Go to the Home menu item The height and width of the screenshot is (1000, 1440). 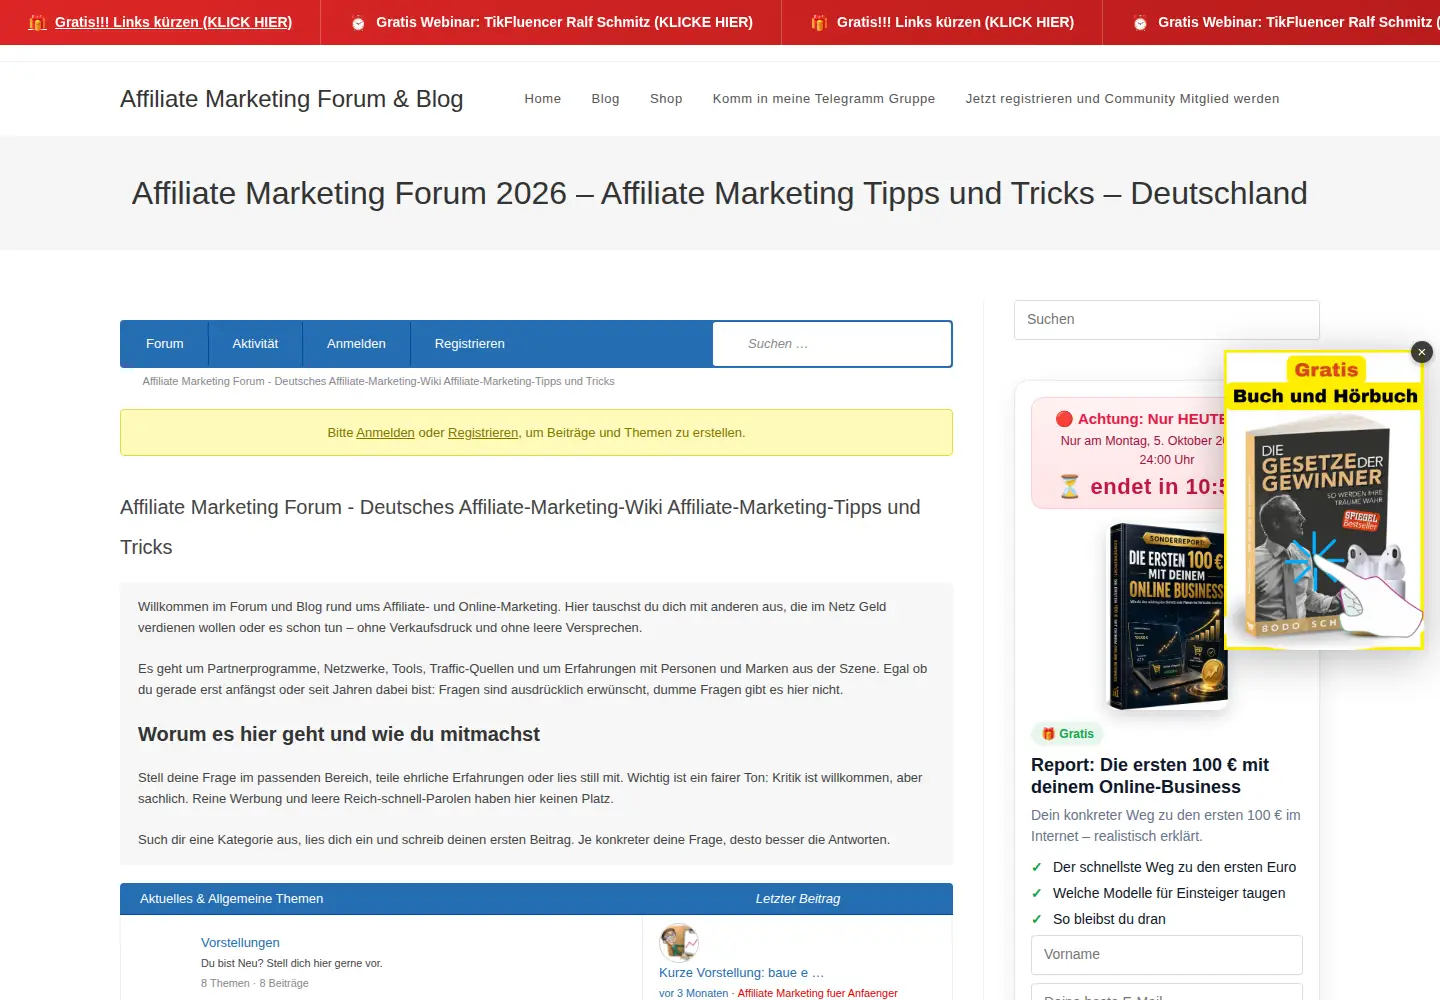click(x=542, y=99)
